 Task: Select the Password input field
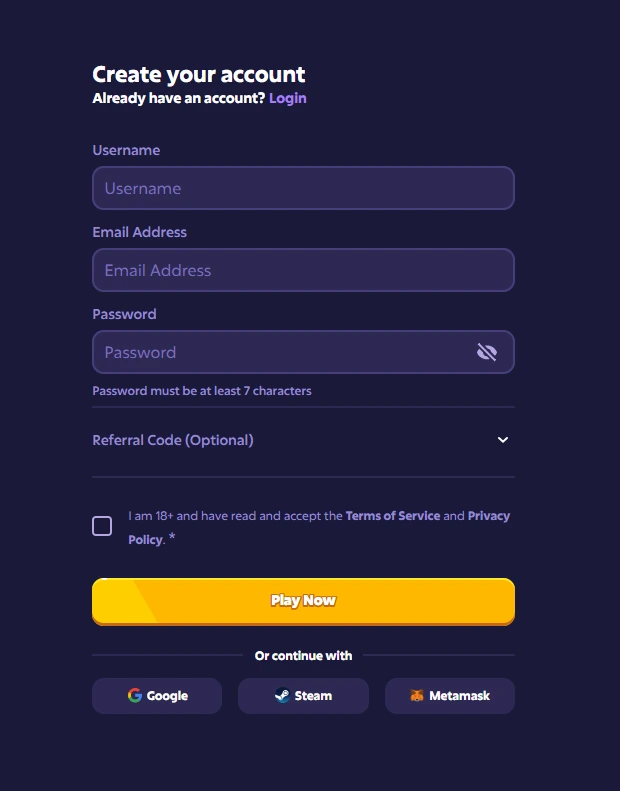click(x=280, y=352)
